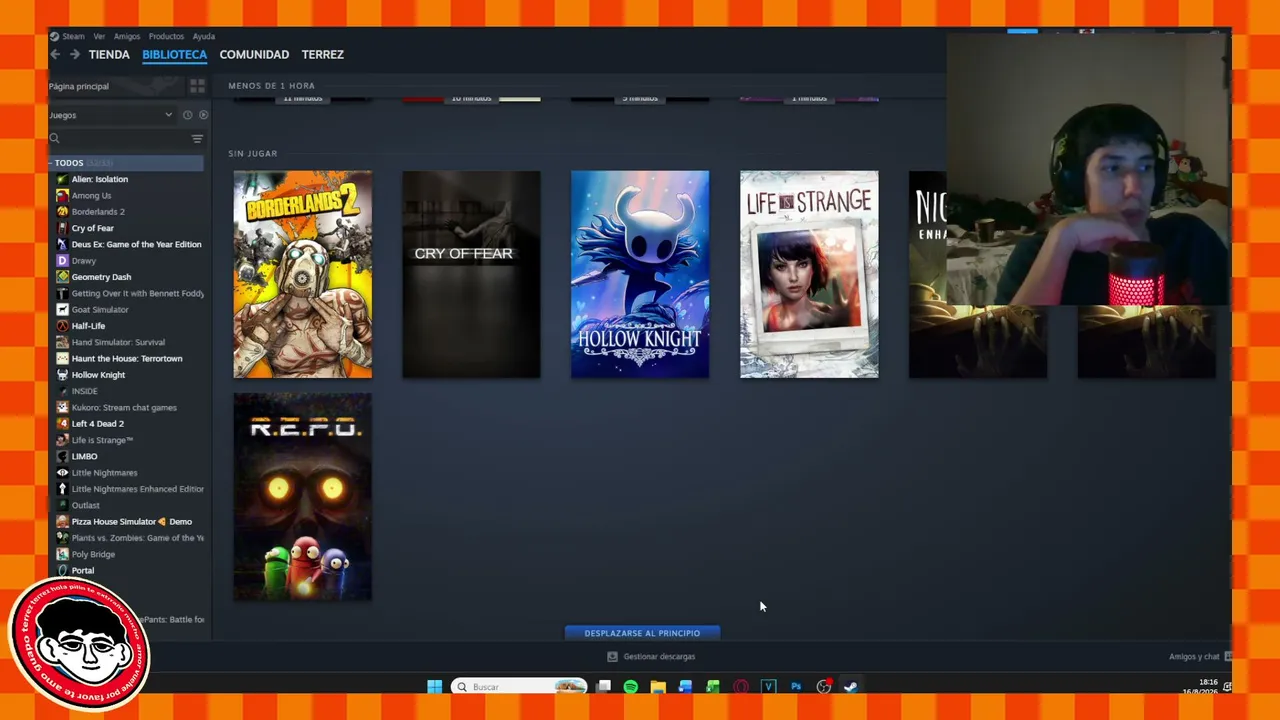Go to Página principal
1280x720 pixels.
(79, 86)
